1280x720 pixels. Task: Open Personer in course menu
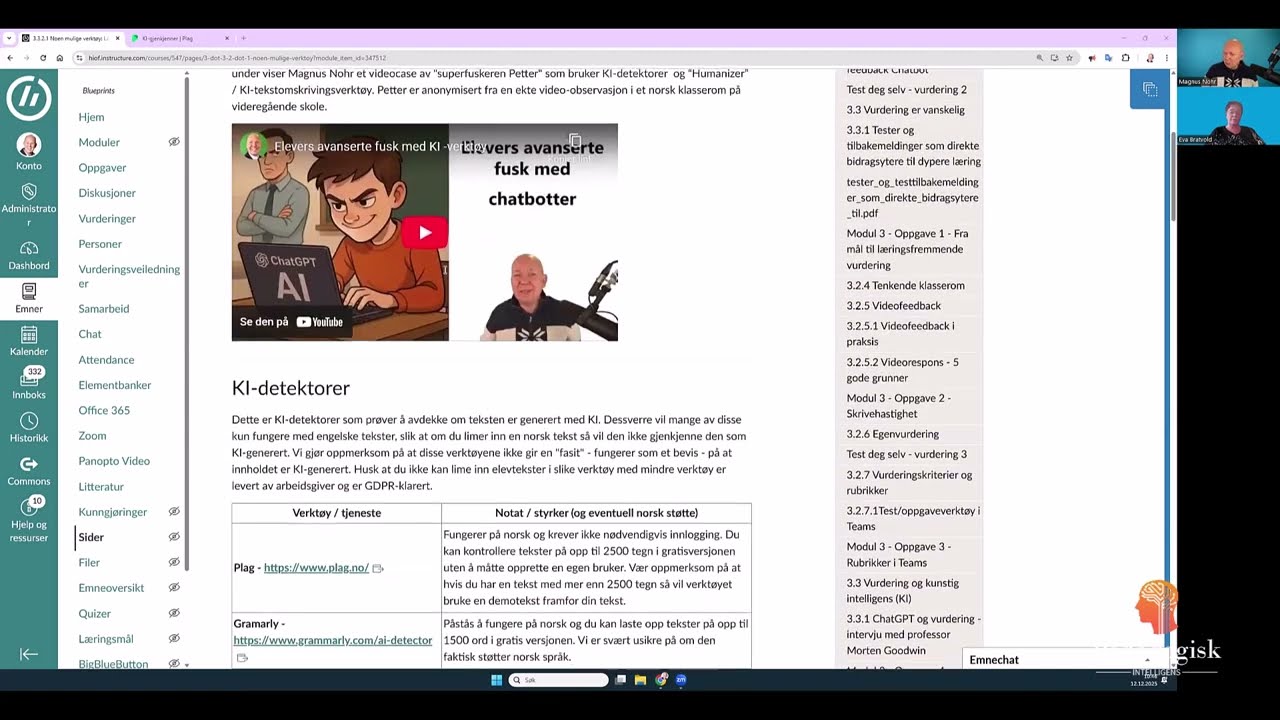pos(100,244)
